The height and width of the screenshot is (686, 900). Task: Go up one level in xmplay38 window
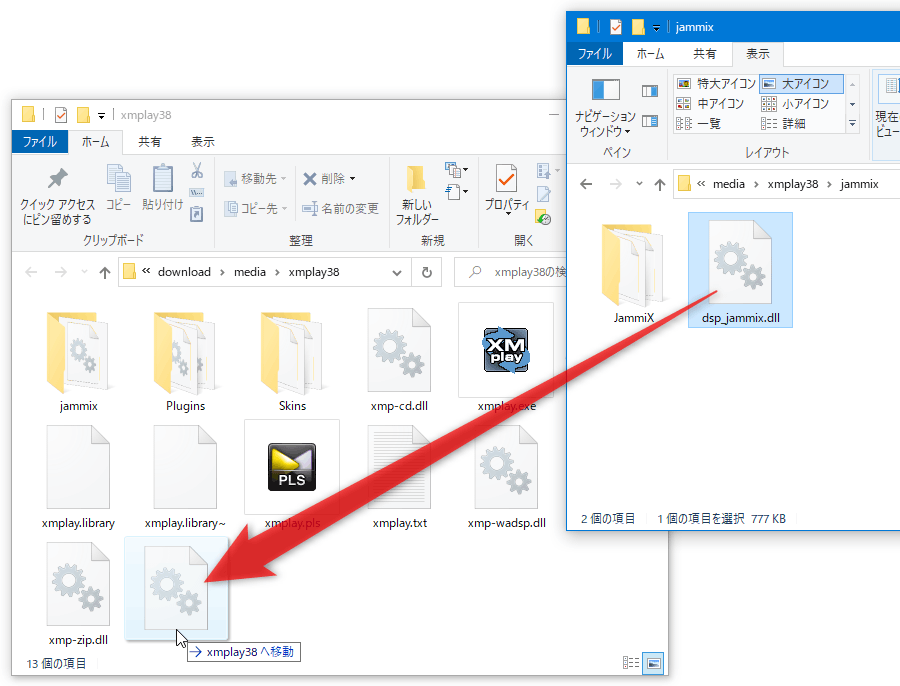point(104,272)
